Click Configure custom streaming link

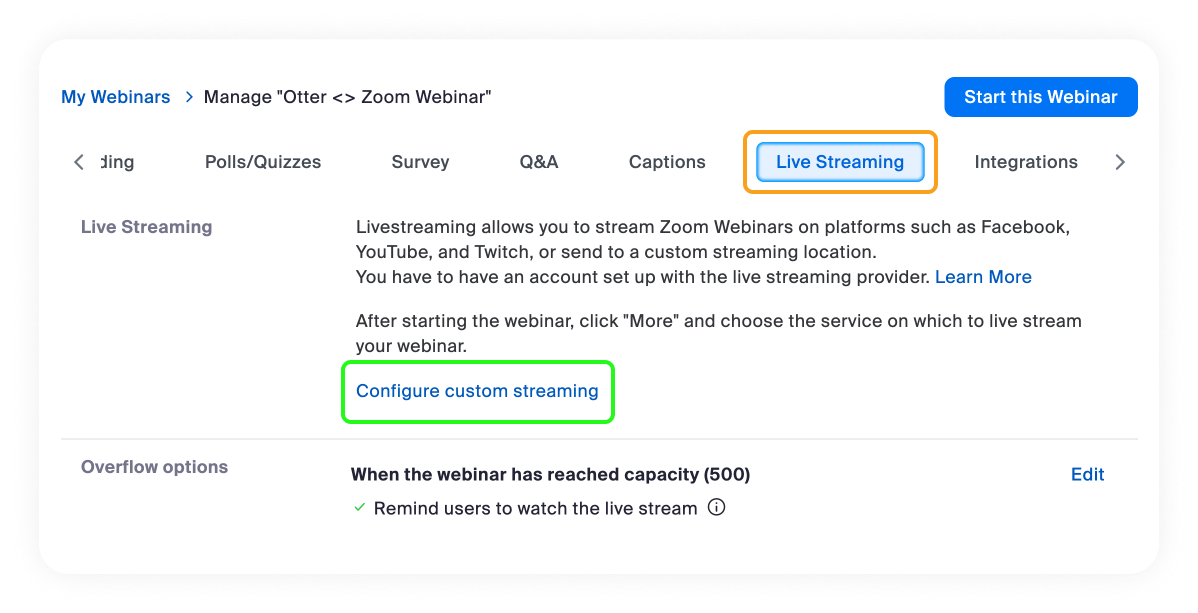click(477, 391)
